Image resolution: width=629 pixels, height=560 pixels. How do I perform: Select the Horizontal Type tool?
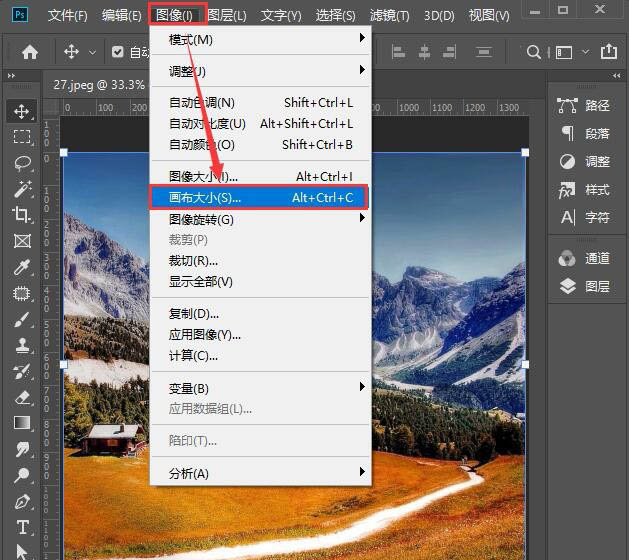click(22, 527)
